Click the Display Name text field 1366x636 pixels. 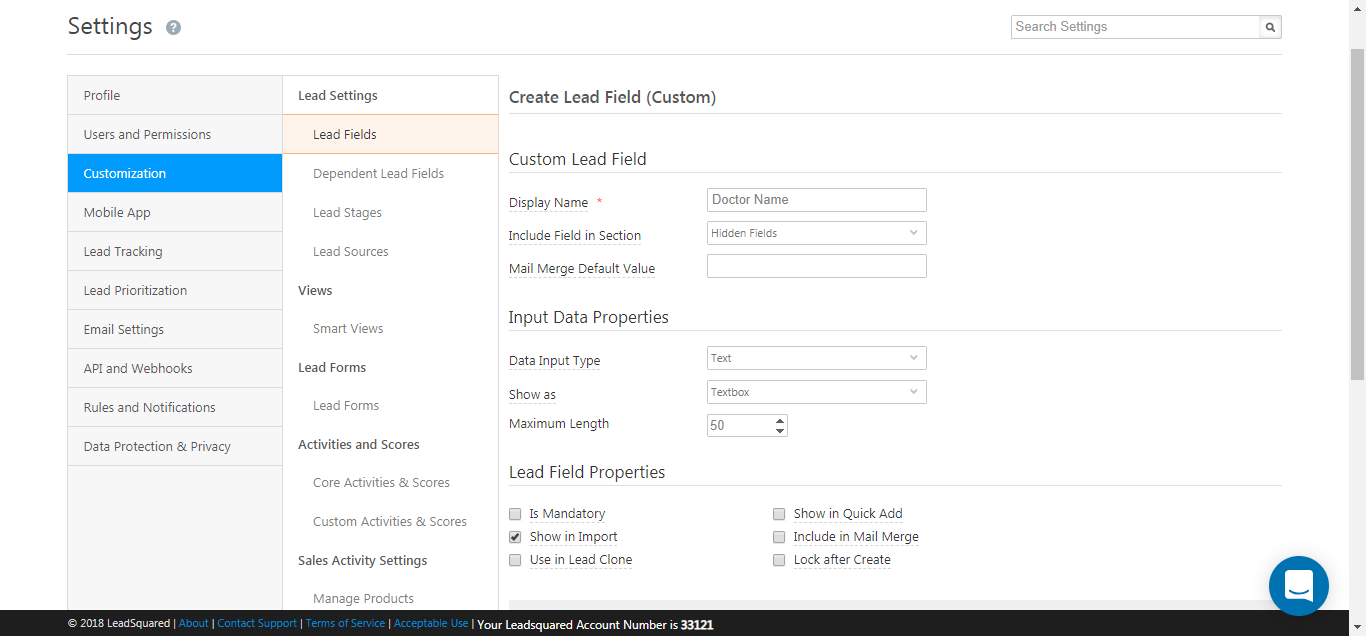[816, 200]
